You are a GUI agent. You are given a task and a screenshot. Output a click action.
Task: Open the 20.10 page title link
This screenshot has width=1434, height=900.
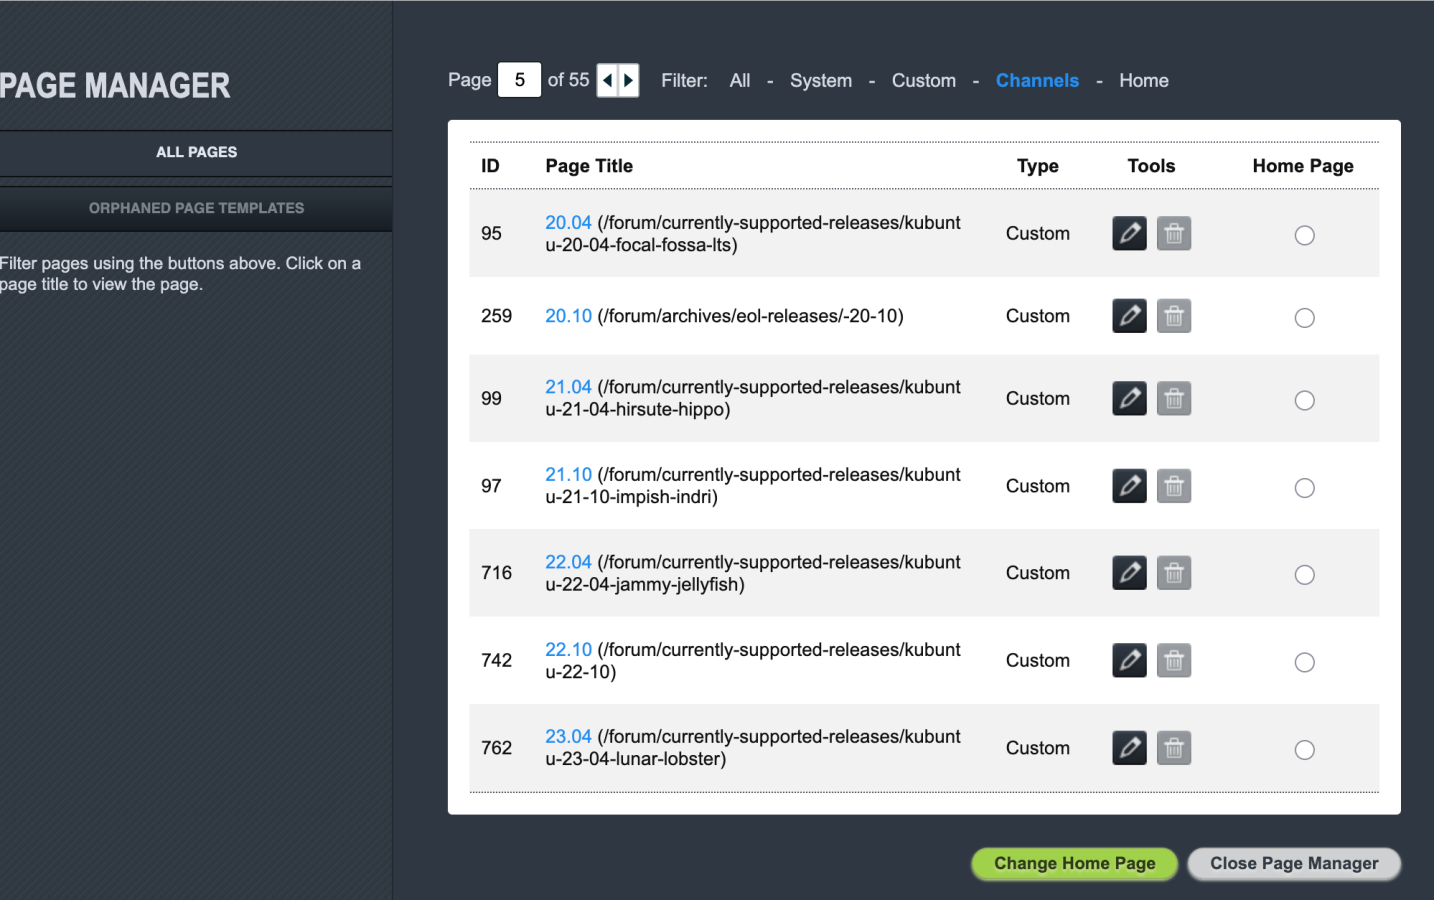point(568,316)
